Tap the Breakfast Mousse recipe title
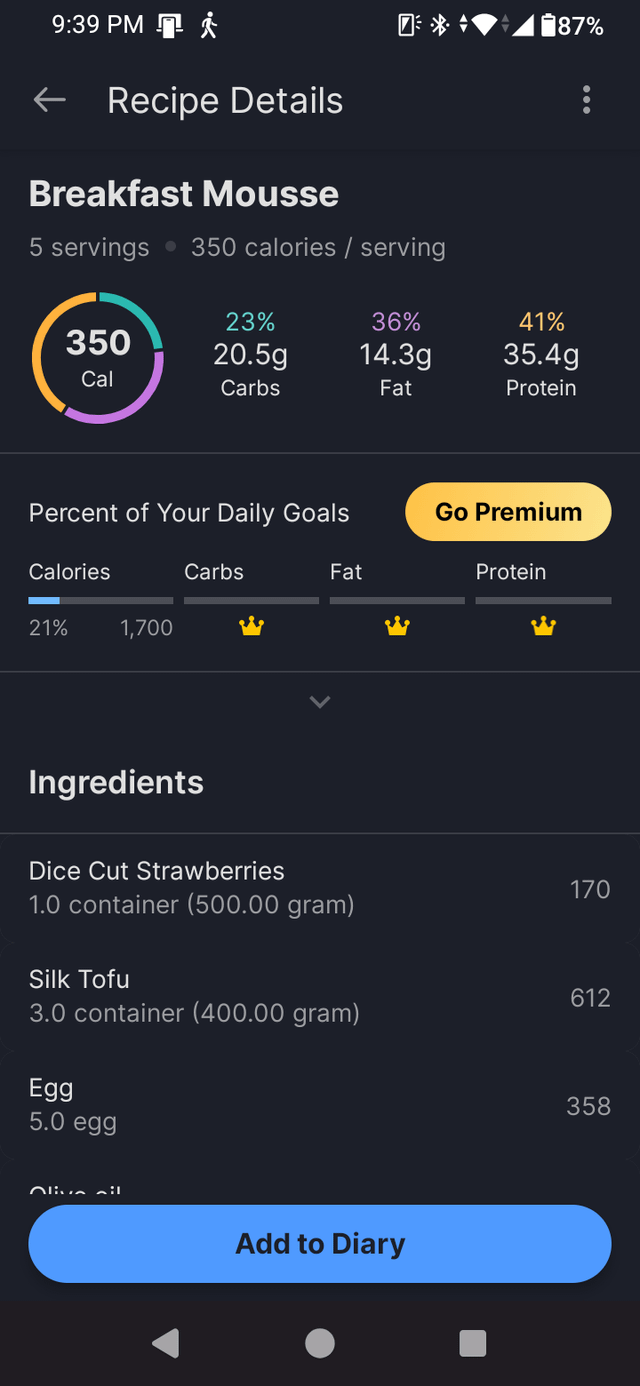 click(184, 194)
